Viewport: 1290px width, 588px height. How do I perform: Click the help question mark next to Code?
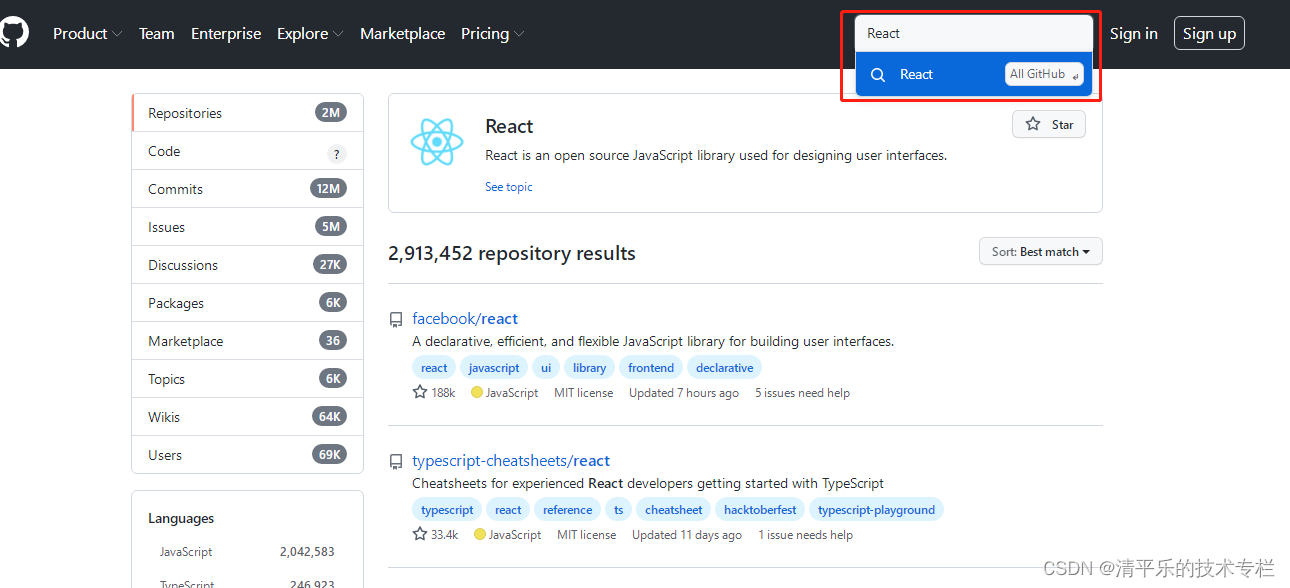336,154
